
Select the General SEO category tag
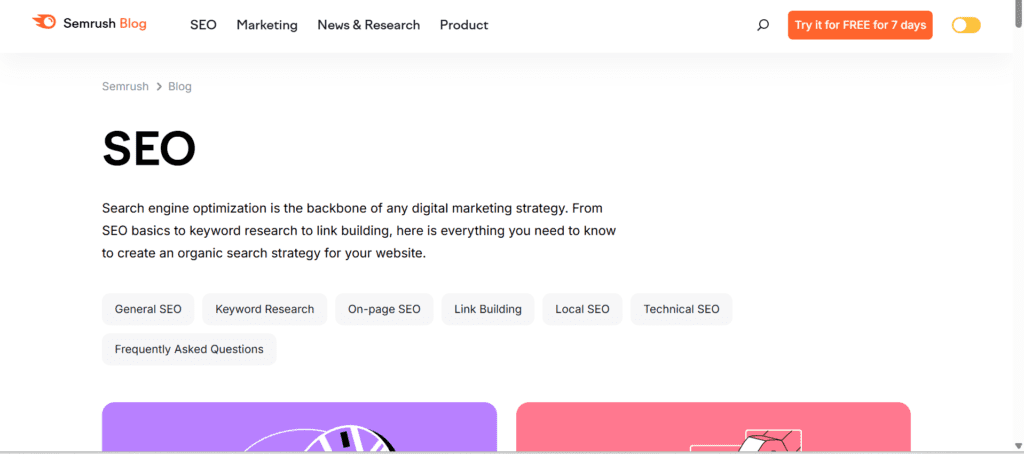pos(148,309)
